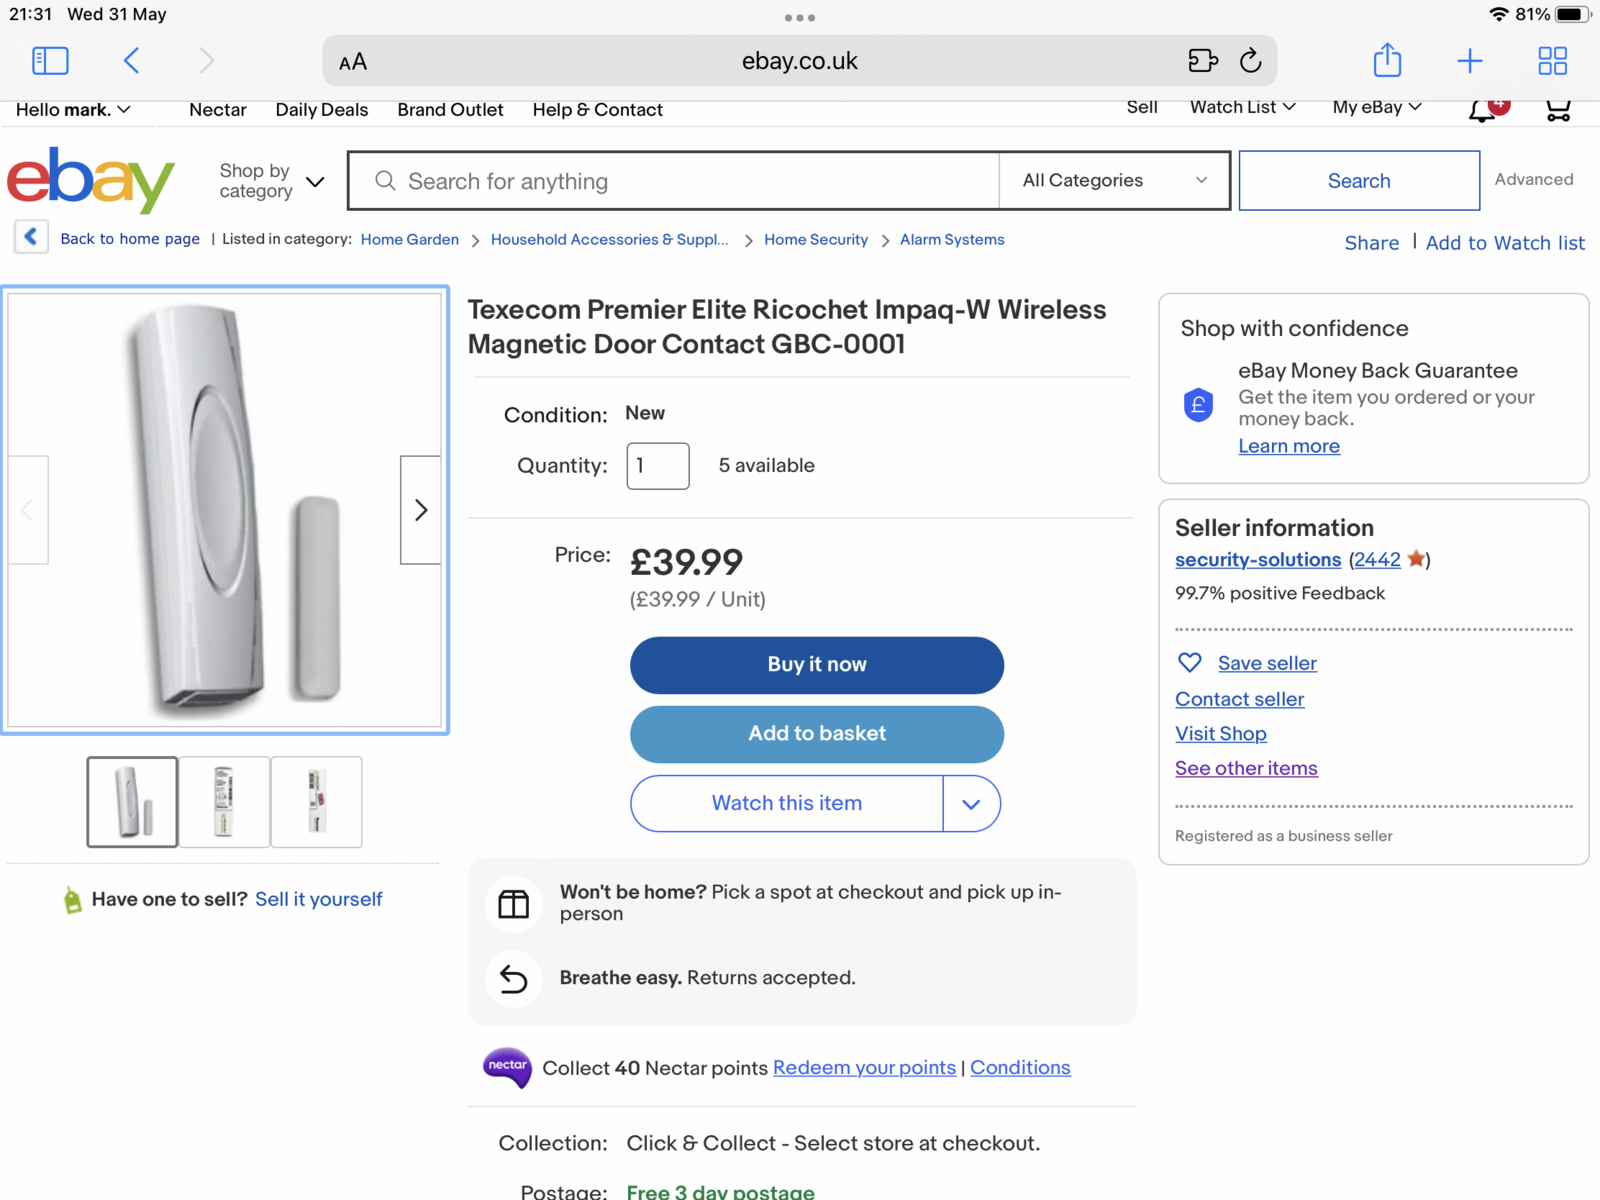This screenshot has height=1200, width=1600.
Task: Expand the All Categories dropdown
Action: 1114,181
